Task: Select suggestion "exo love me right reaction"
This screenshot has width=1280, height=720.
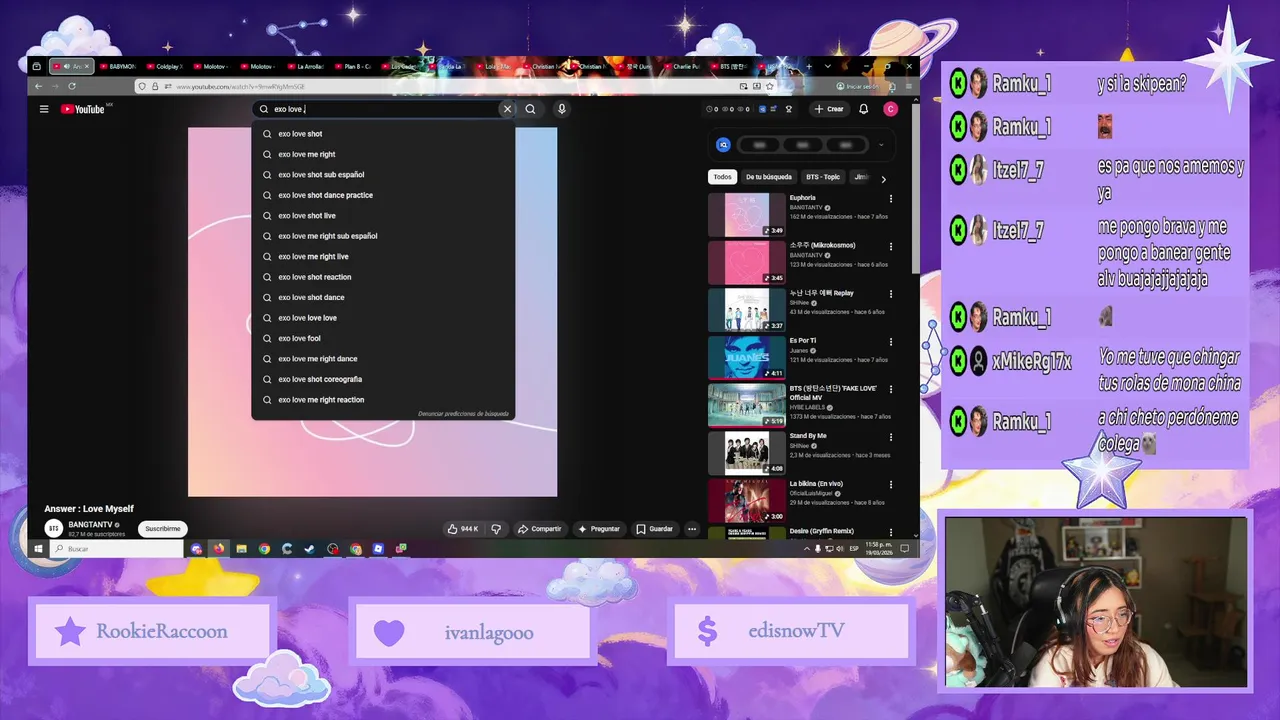Action: [383, 400]
